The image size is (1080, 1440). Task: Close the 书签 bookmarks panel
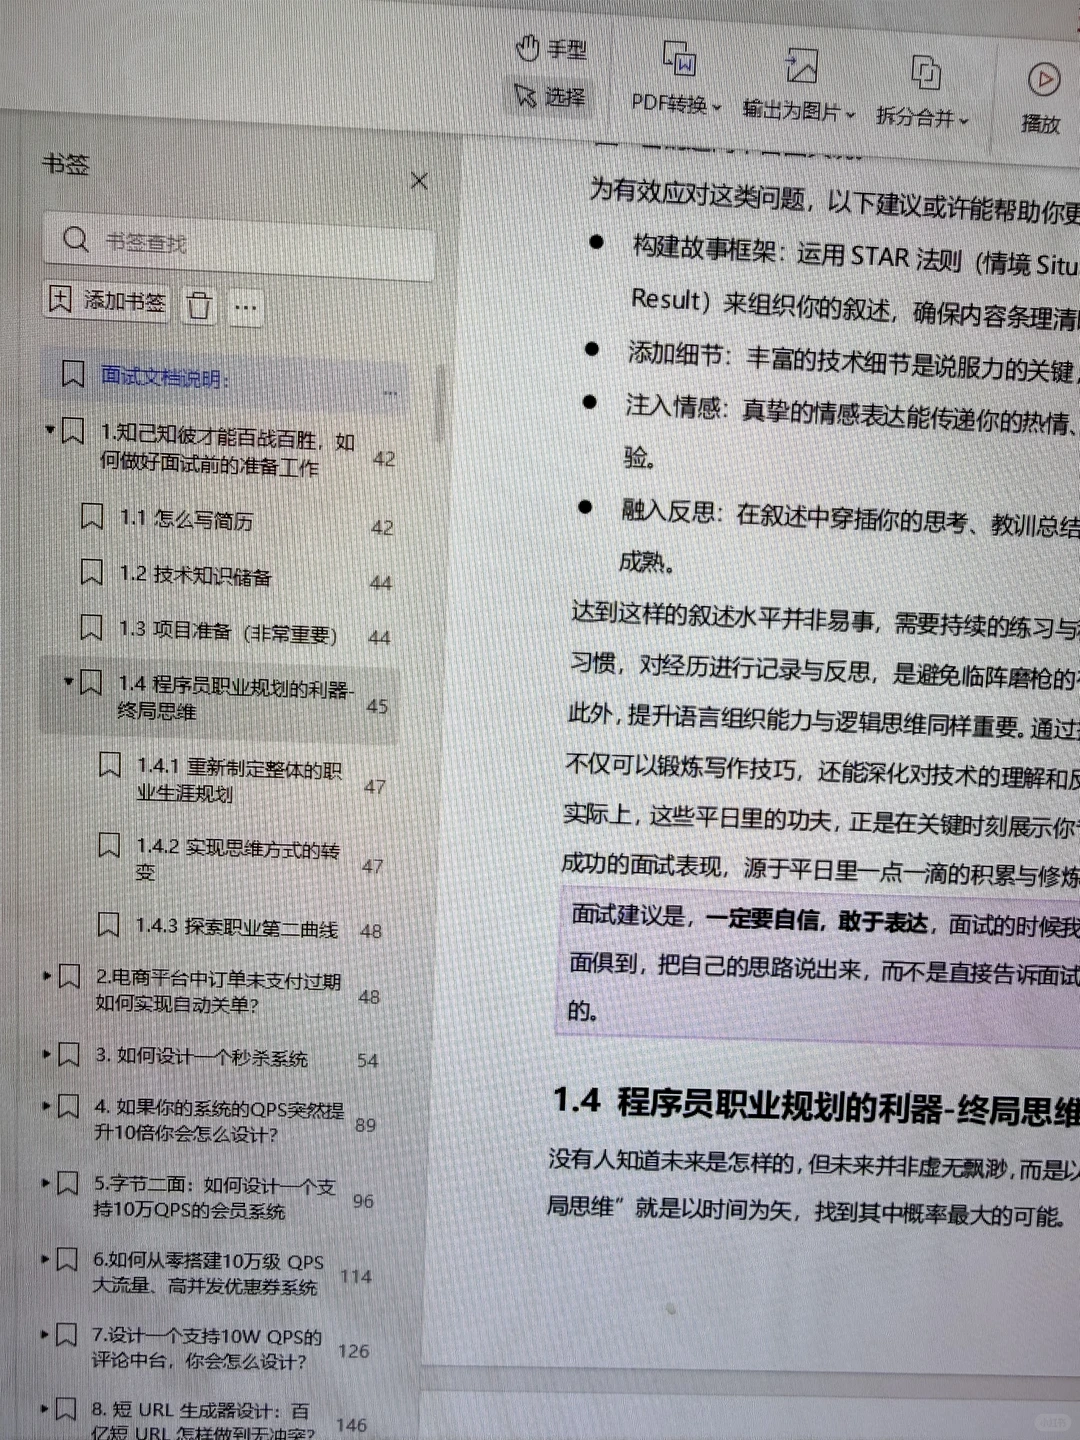[x=419, y=181]
